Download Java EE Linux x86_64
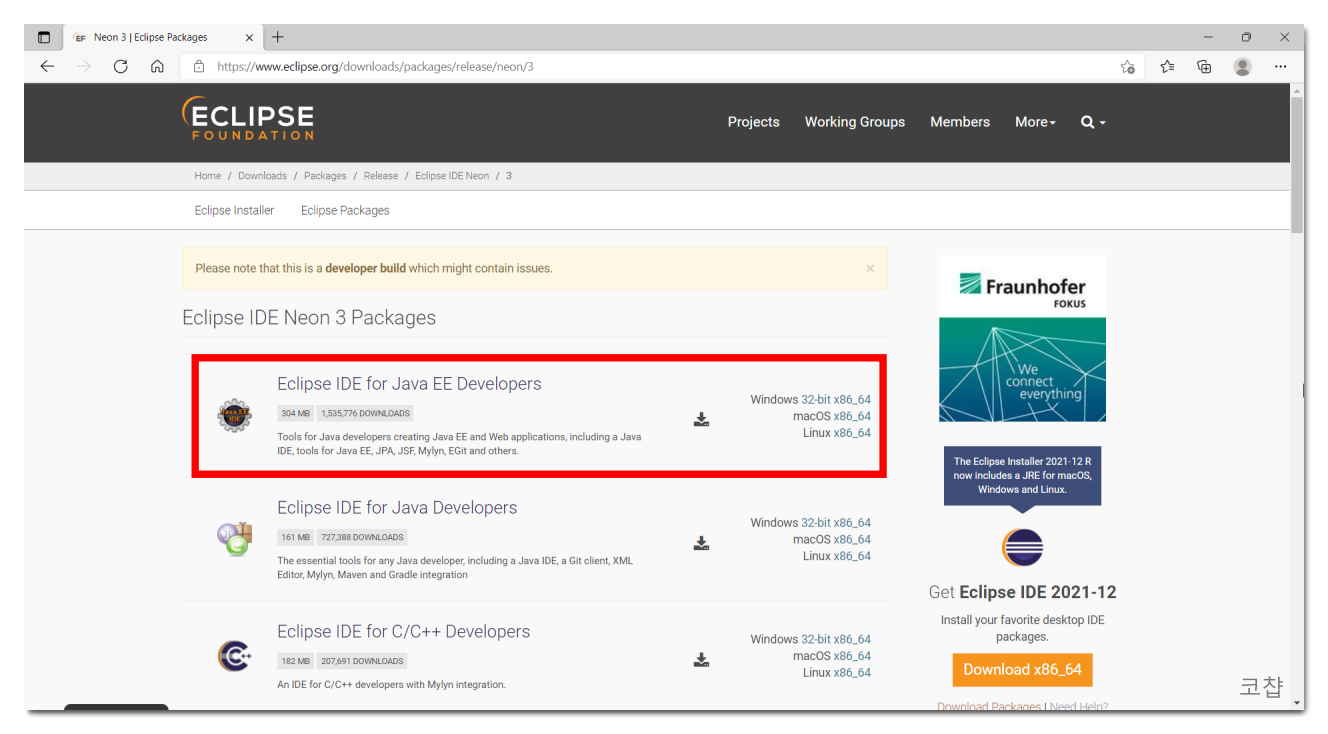The image size is (1328, 734). click(852, 433)
